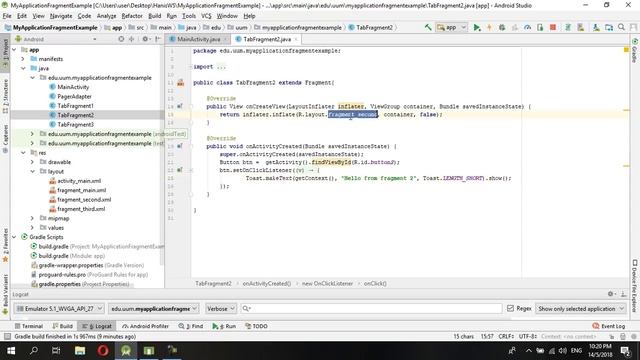Hide the Project panel with the hide icon

(x=158, y=39)
